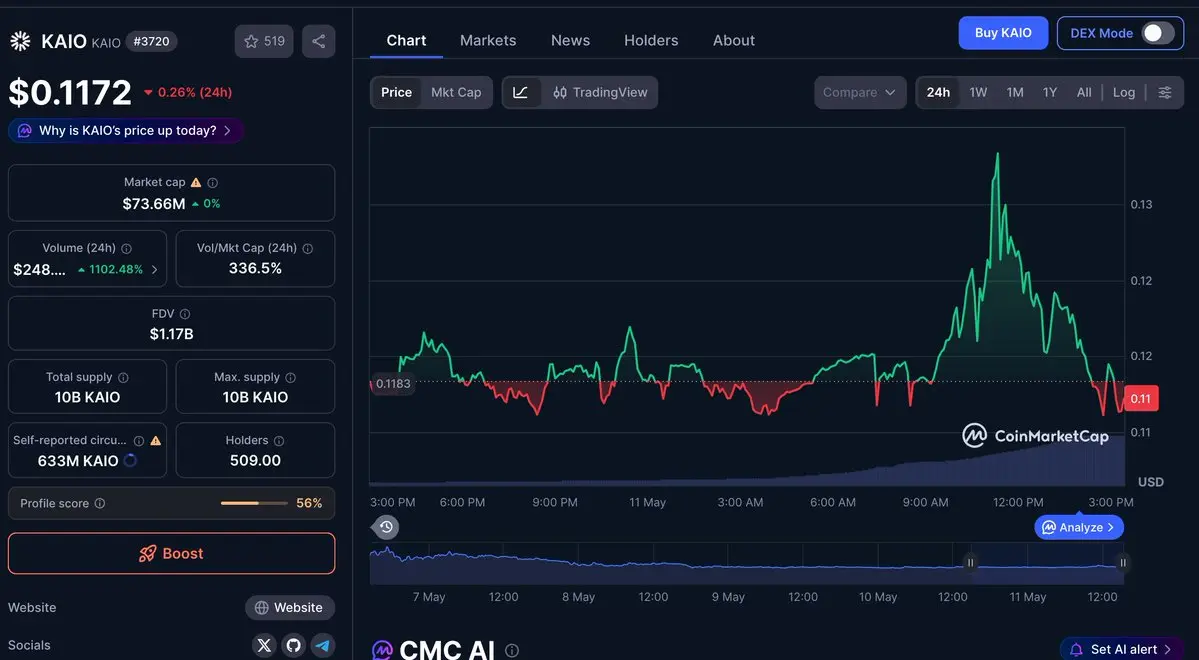Open the Website link button

click(290, 608)
